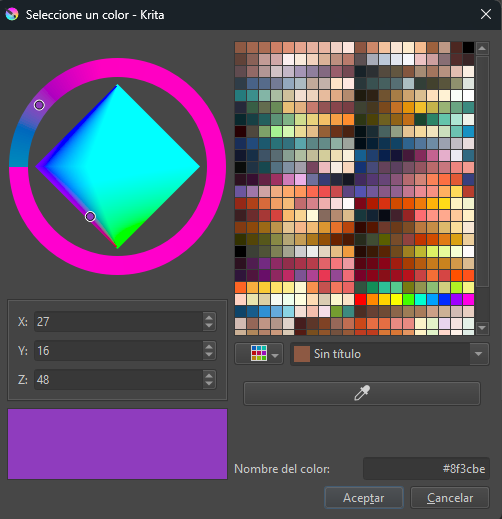Pick the magenta swatch ending the rainbow row
502x519 pixels.
[x=468, y=299]
